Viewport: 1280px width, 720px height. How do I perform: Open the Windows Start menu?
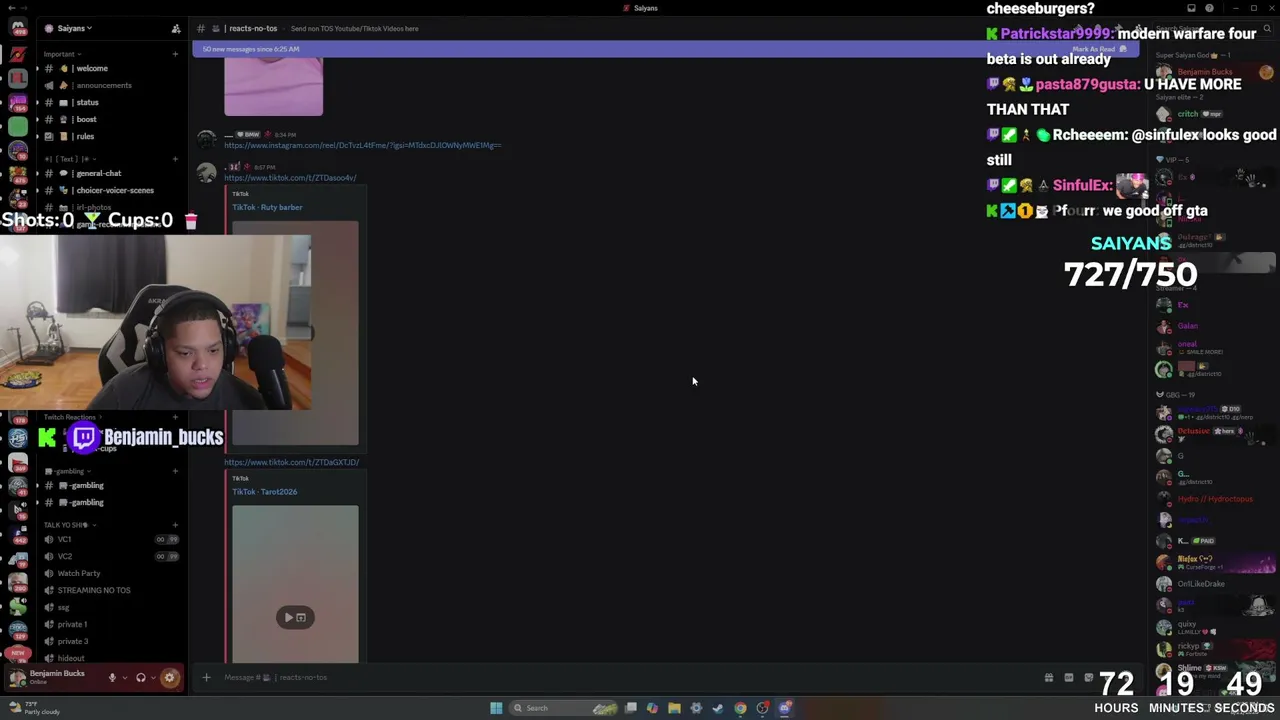tap(496, 708)
